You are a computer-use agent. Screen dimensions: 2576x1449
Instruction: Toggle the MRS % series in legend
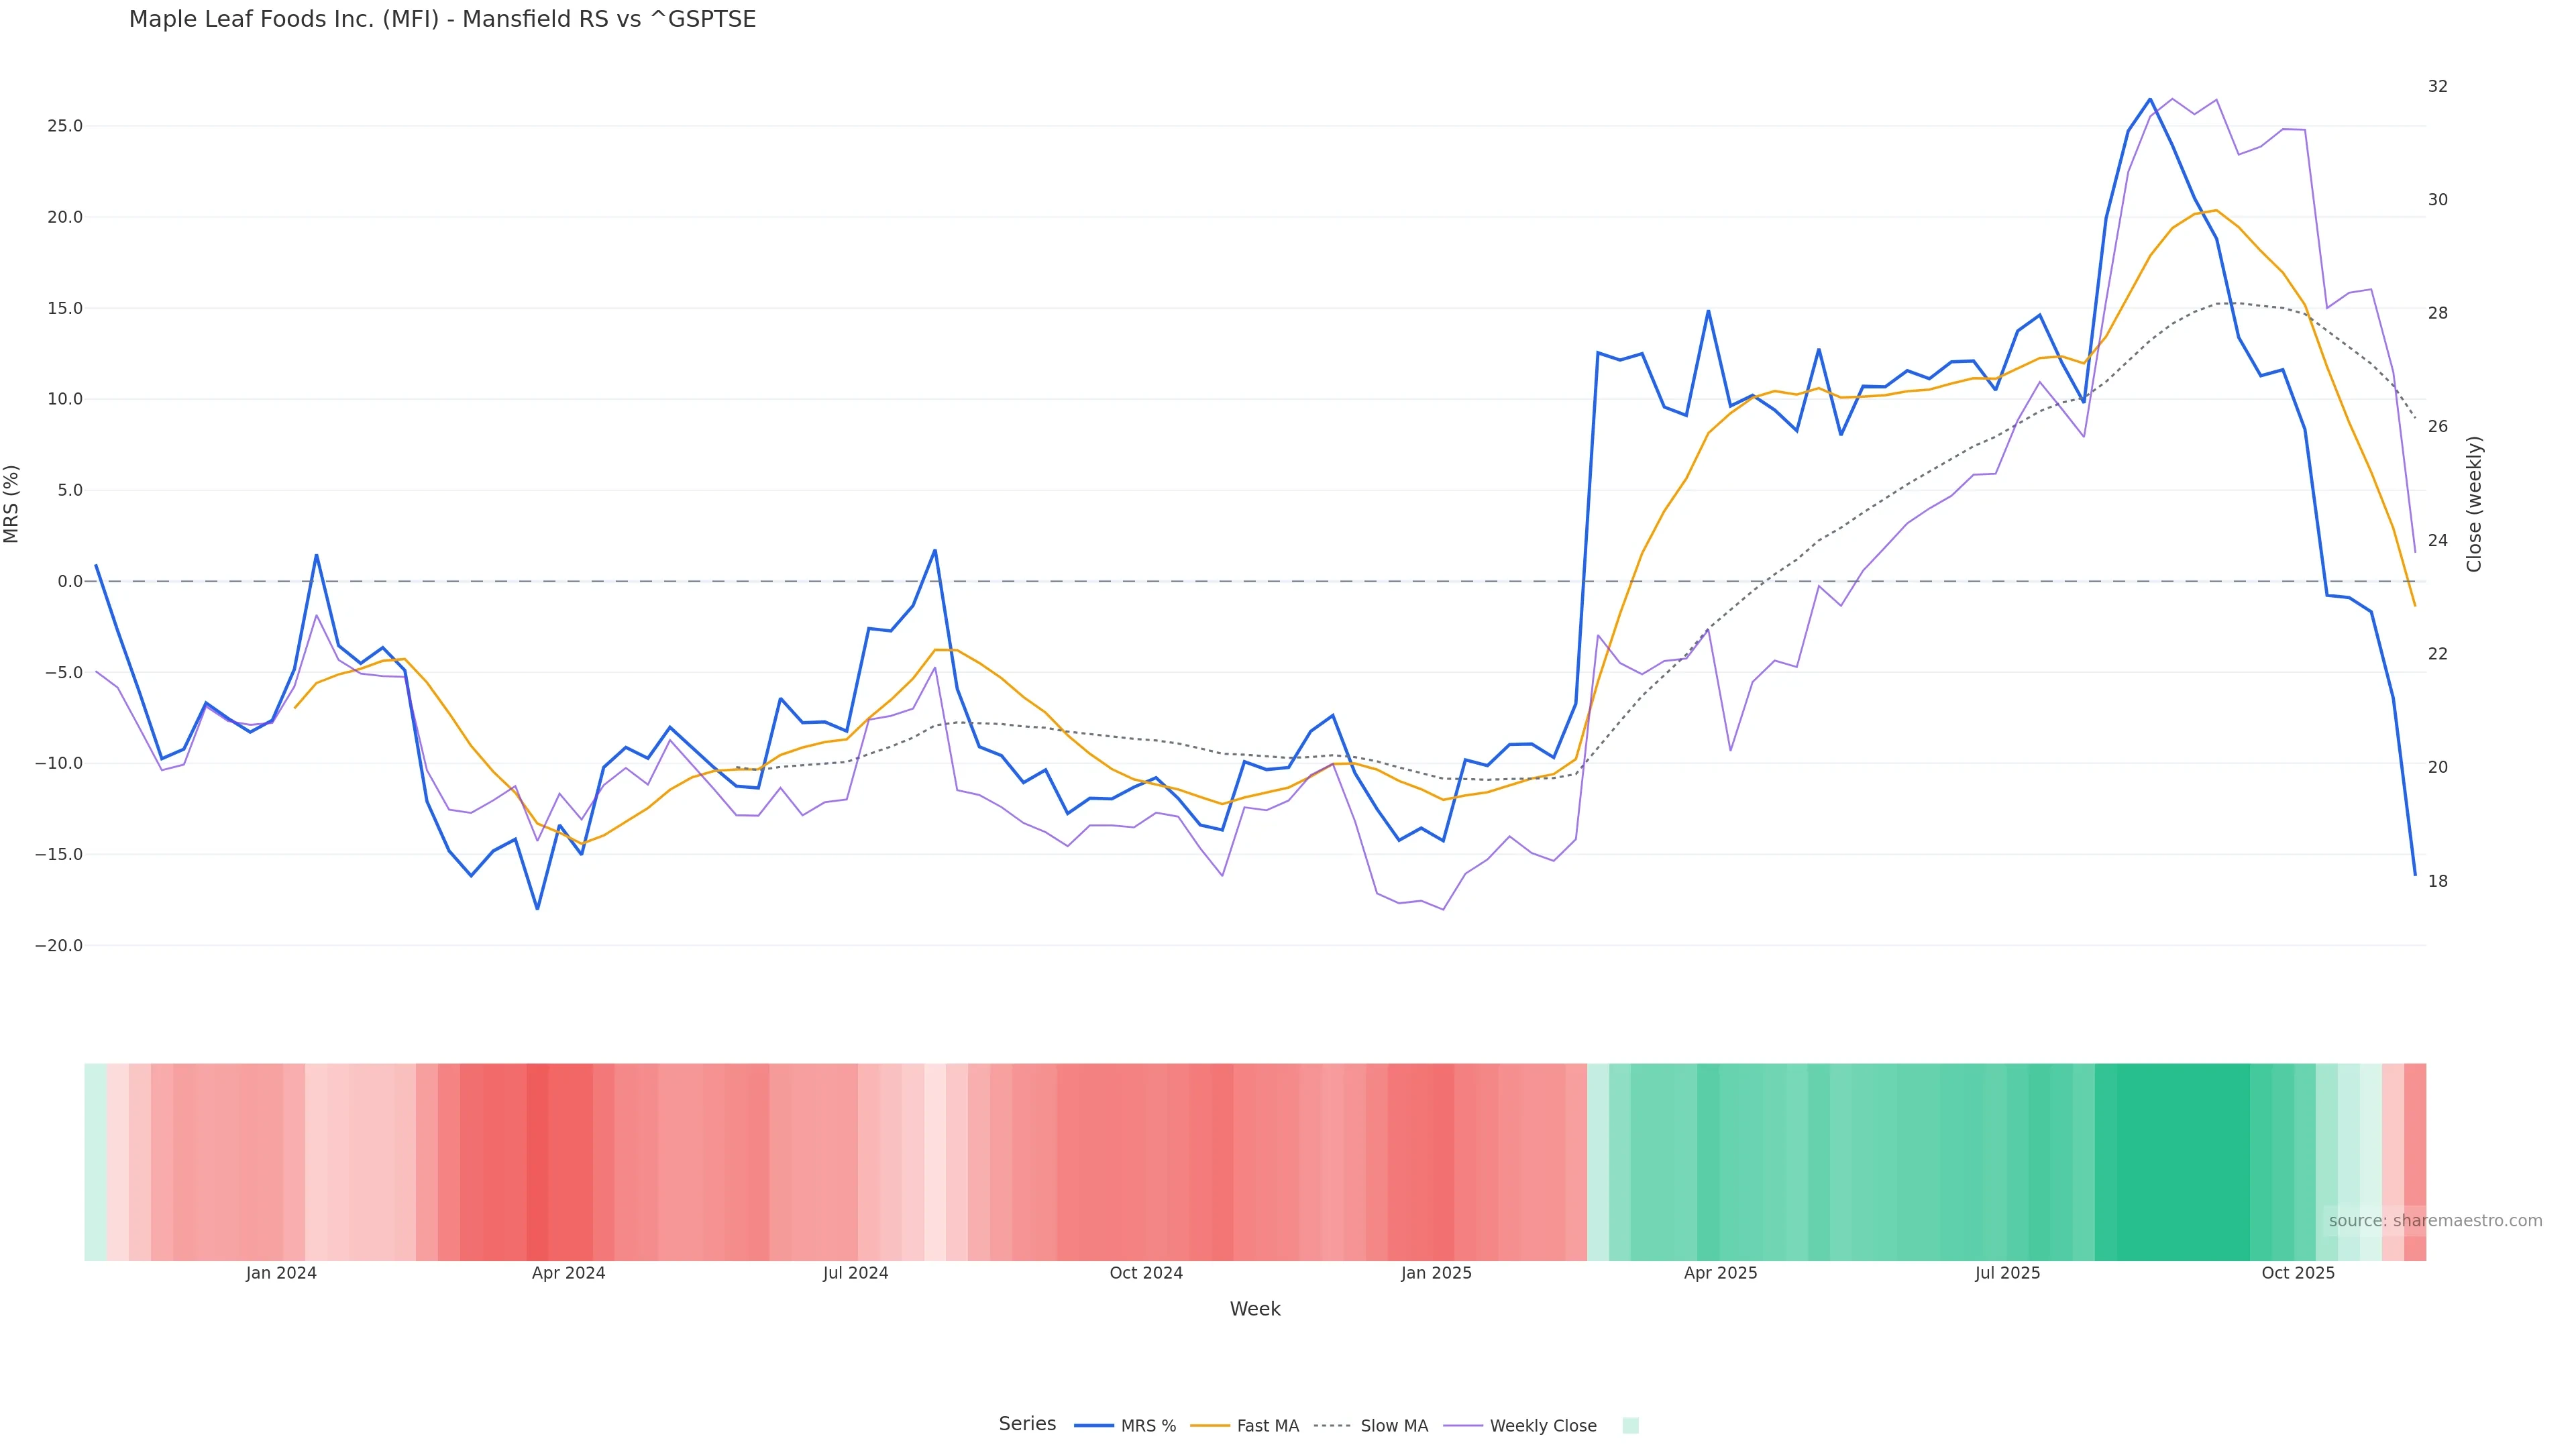[1147, 1426]
